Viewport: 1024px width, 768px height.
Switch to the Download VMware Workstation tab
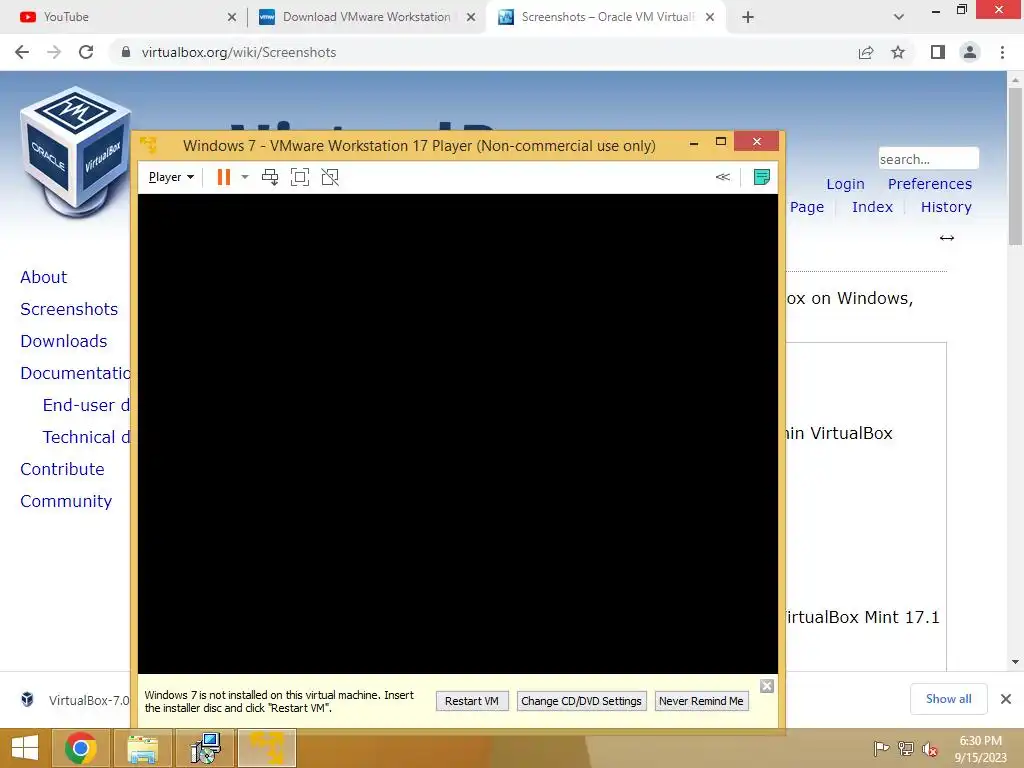(366, 17)
